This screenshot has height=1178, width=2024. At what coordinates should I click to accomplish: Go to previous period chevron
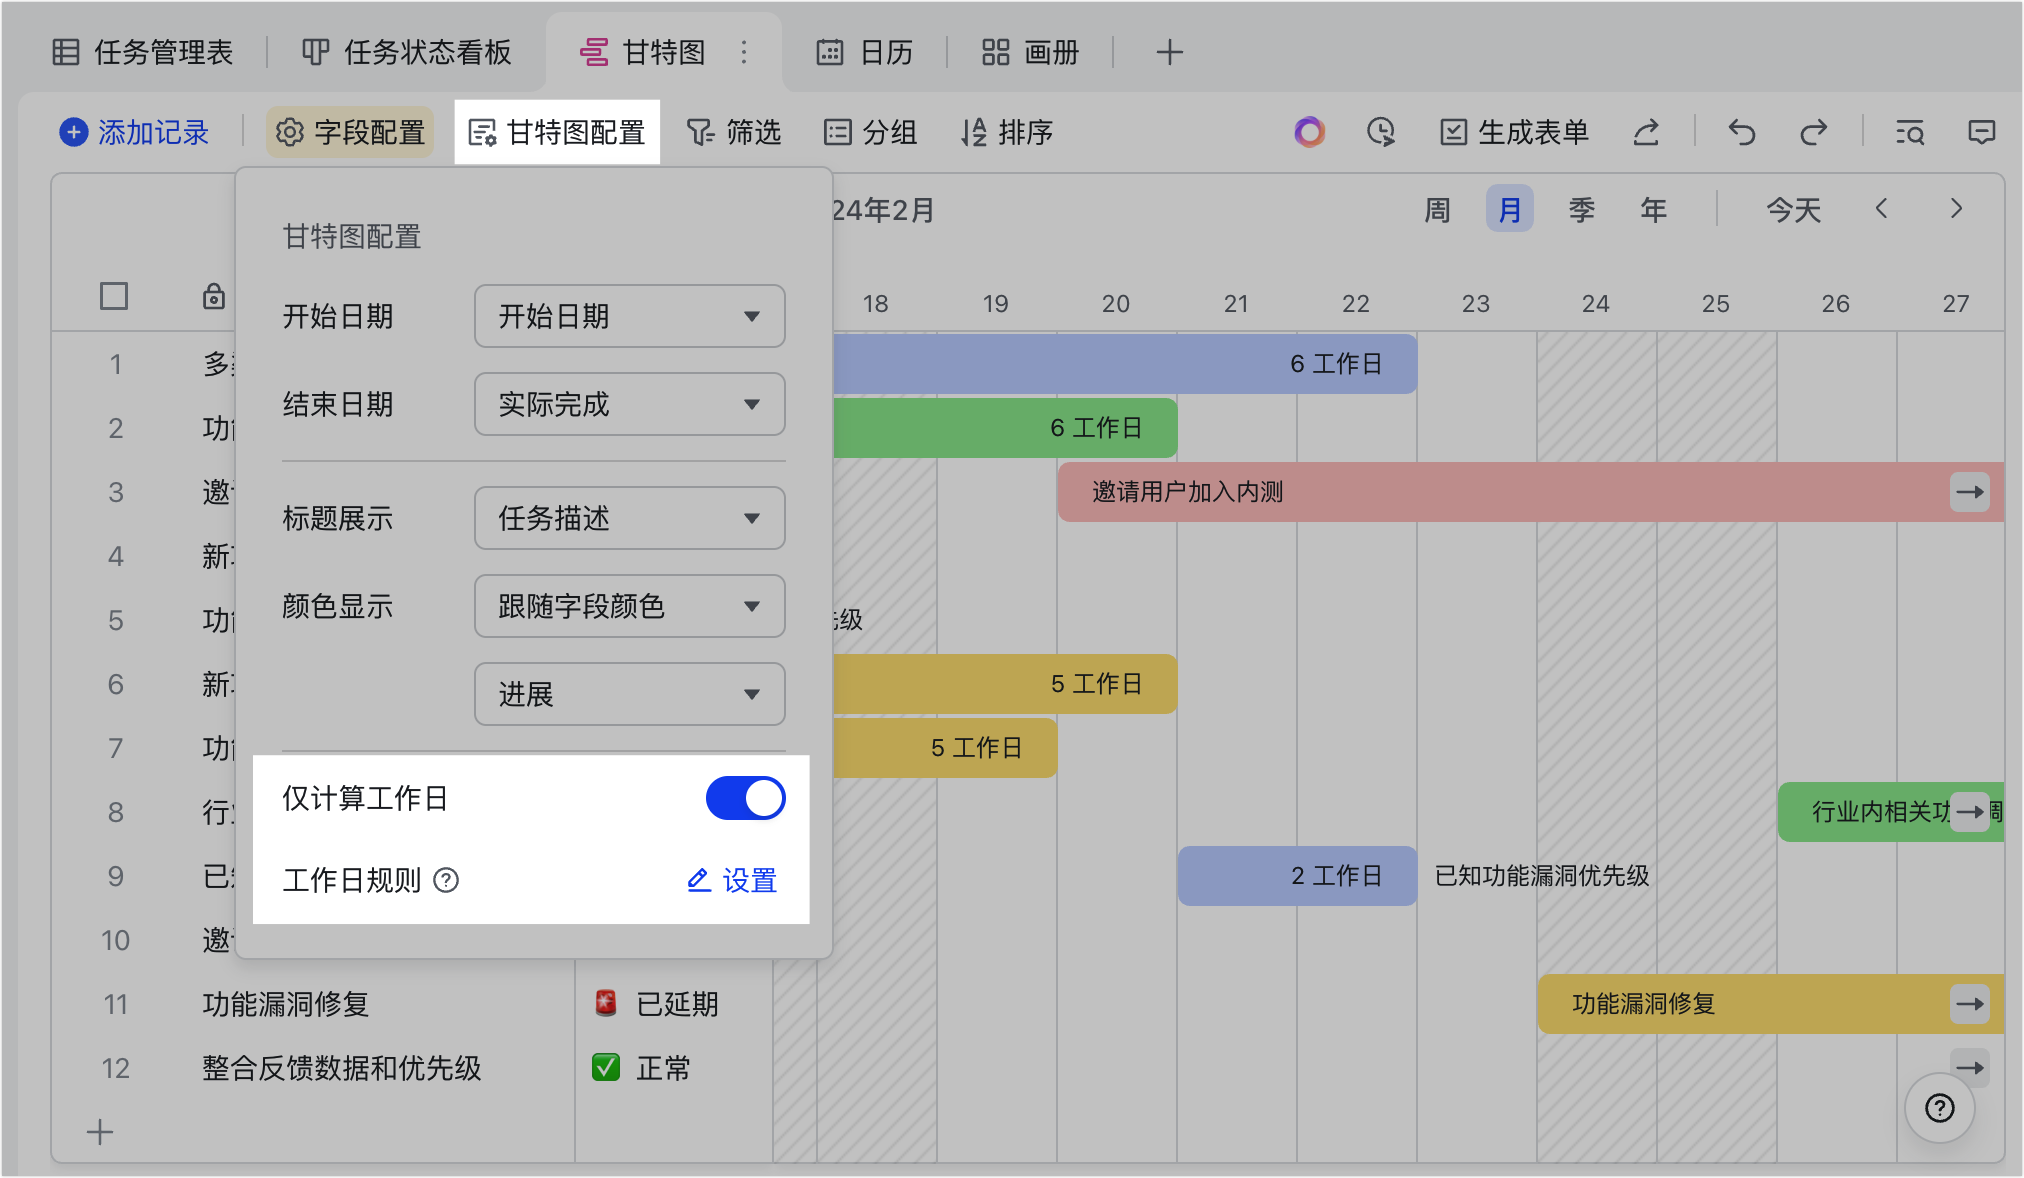(x=1882, y=209)
